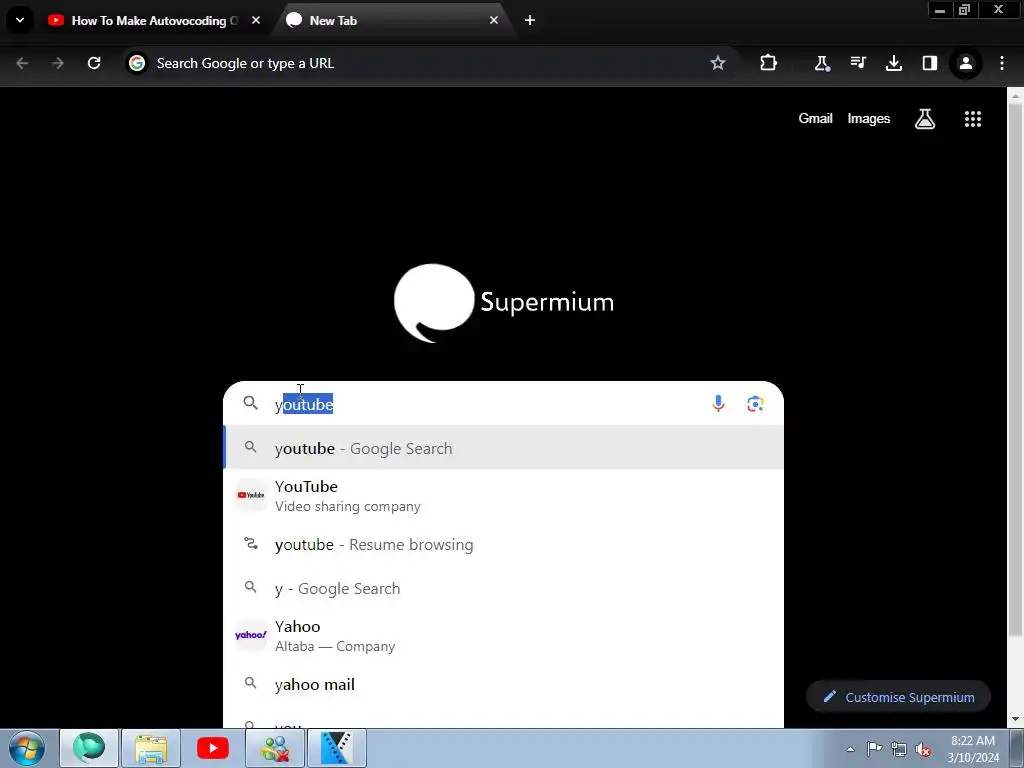Select the New Tab tab
1024x768 pixels.
[x=392, y=20]
